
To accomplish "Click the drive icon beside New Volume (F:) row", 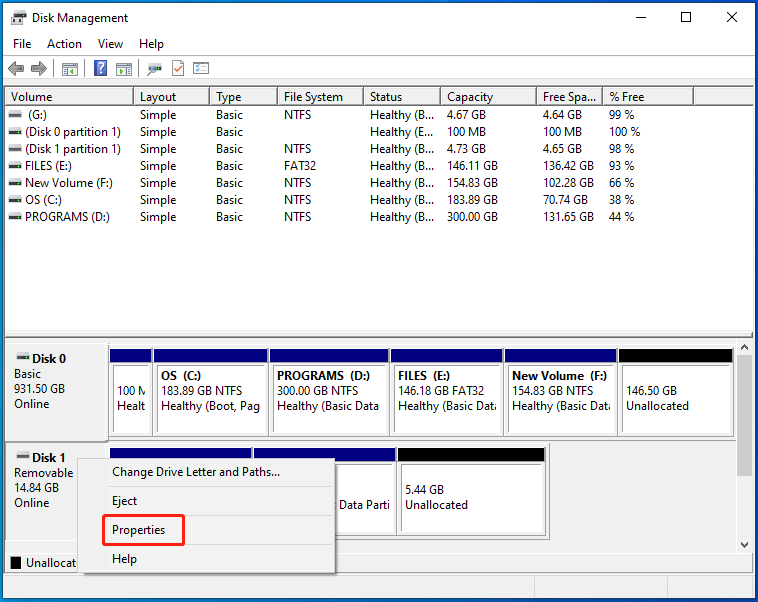I will 15,183.
